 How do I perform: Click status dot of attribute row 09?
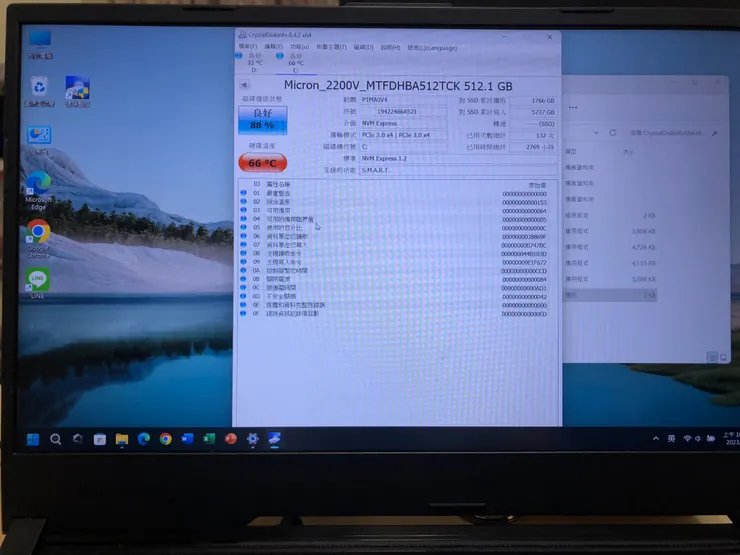244,261
